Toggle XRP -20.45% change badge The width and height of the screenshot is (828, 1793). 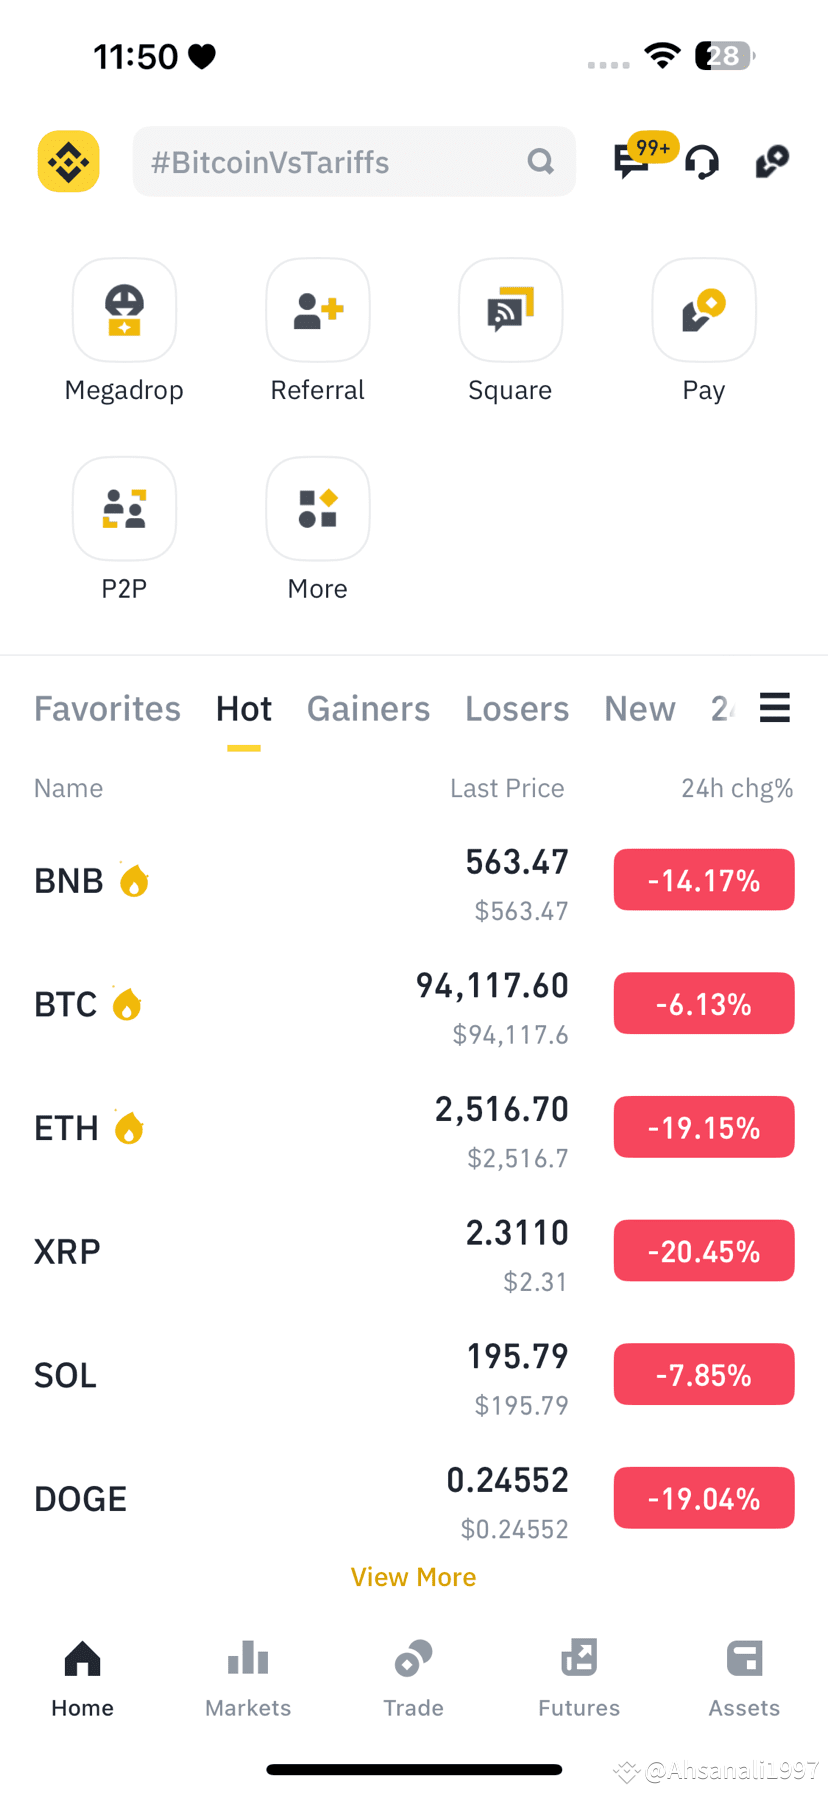[704, 1251]
